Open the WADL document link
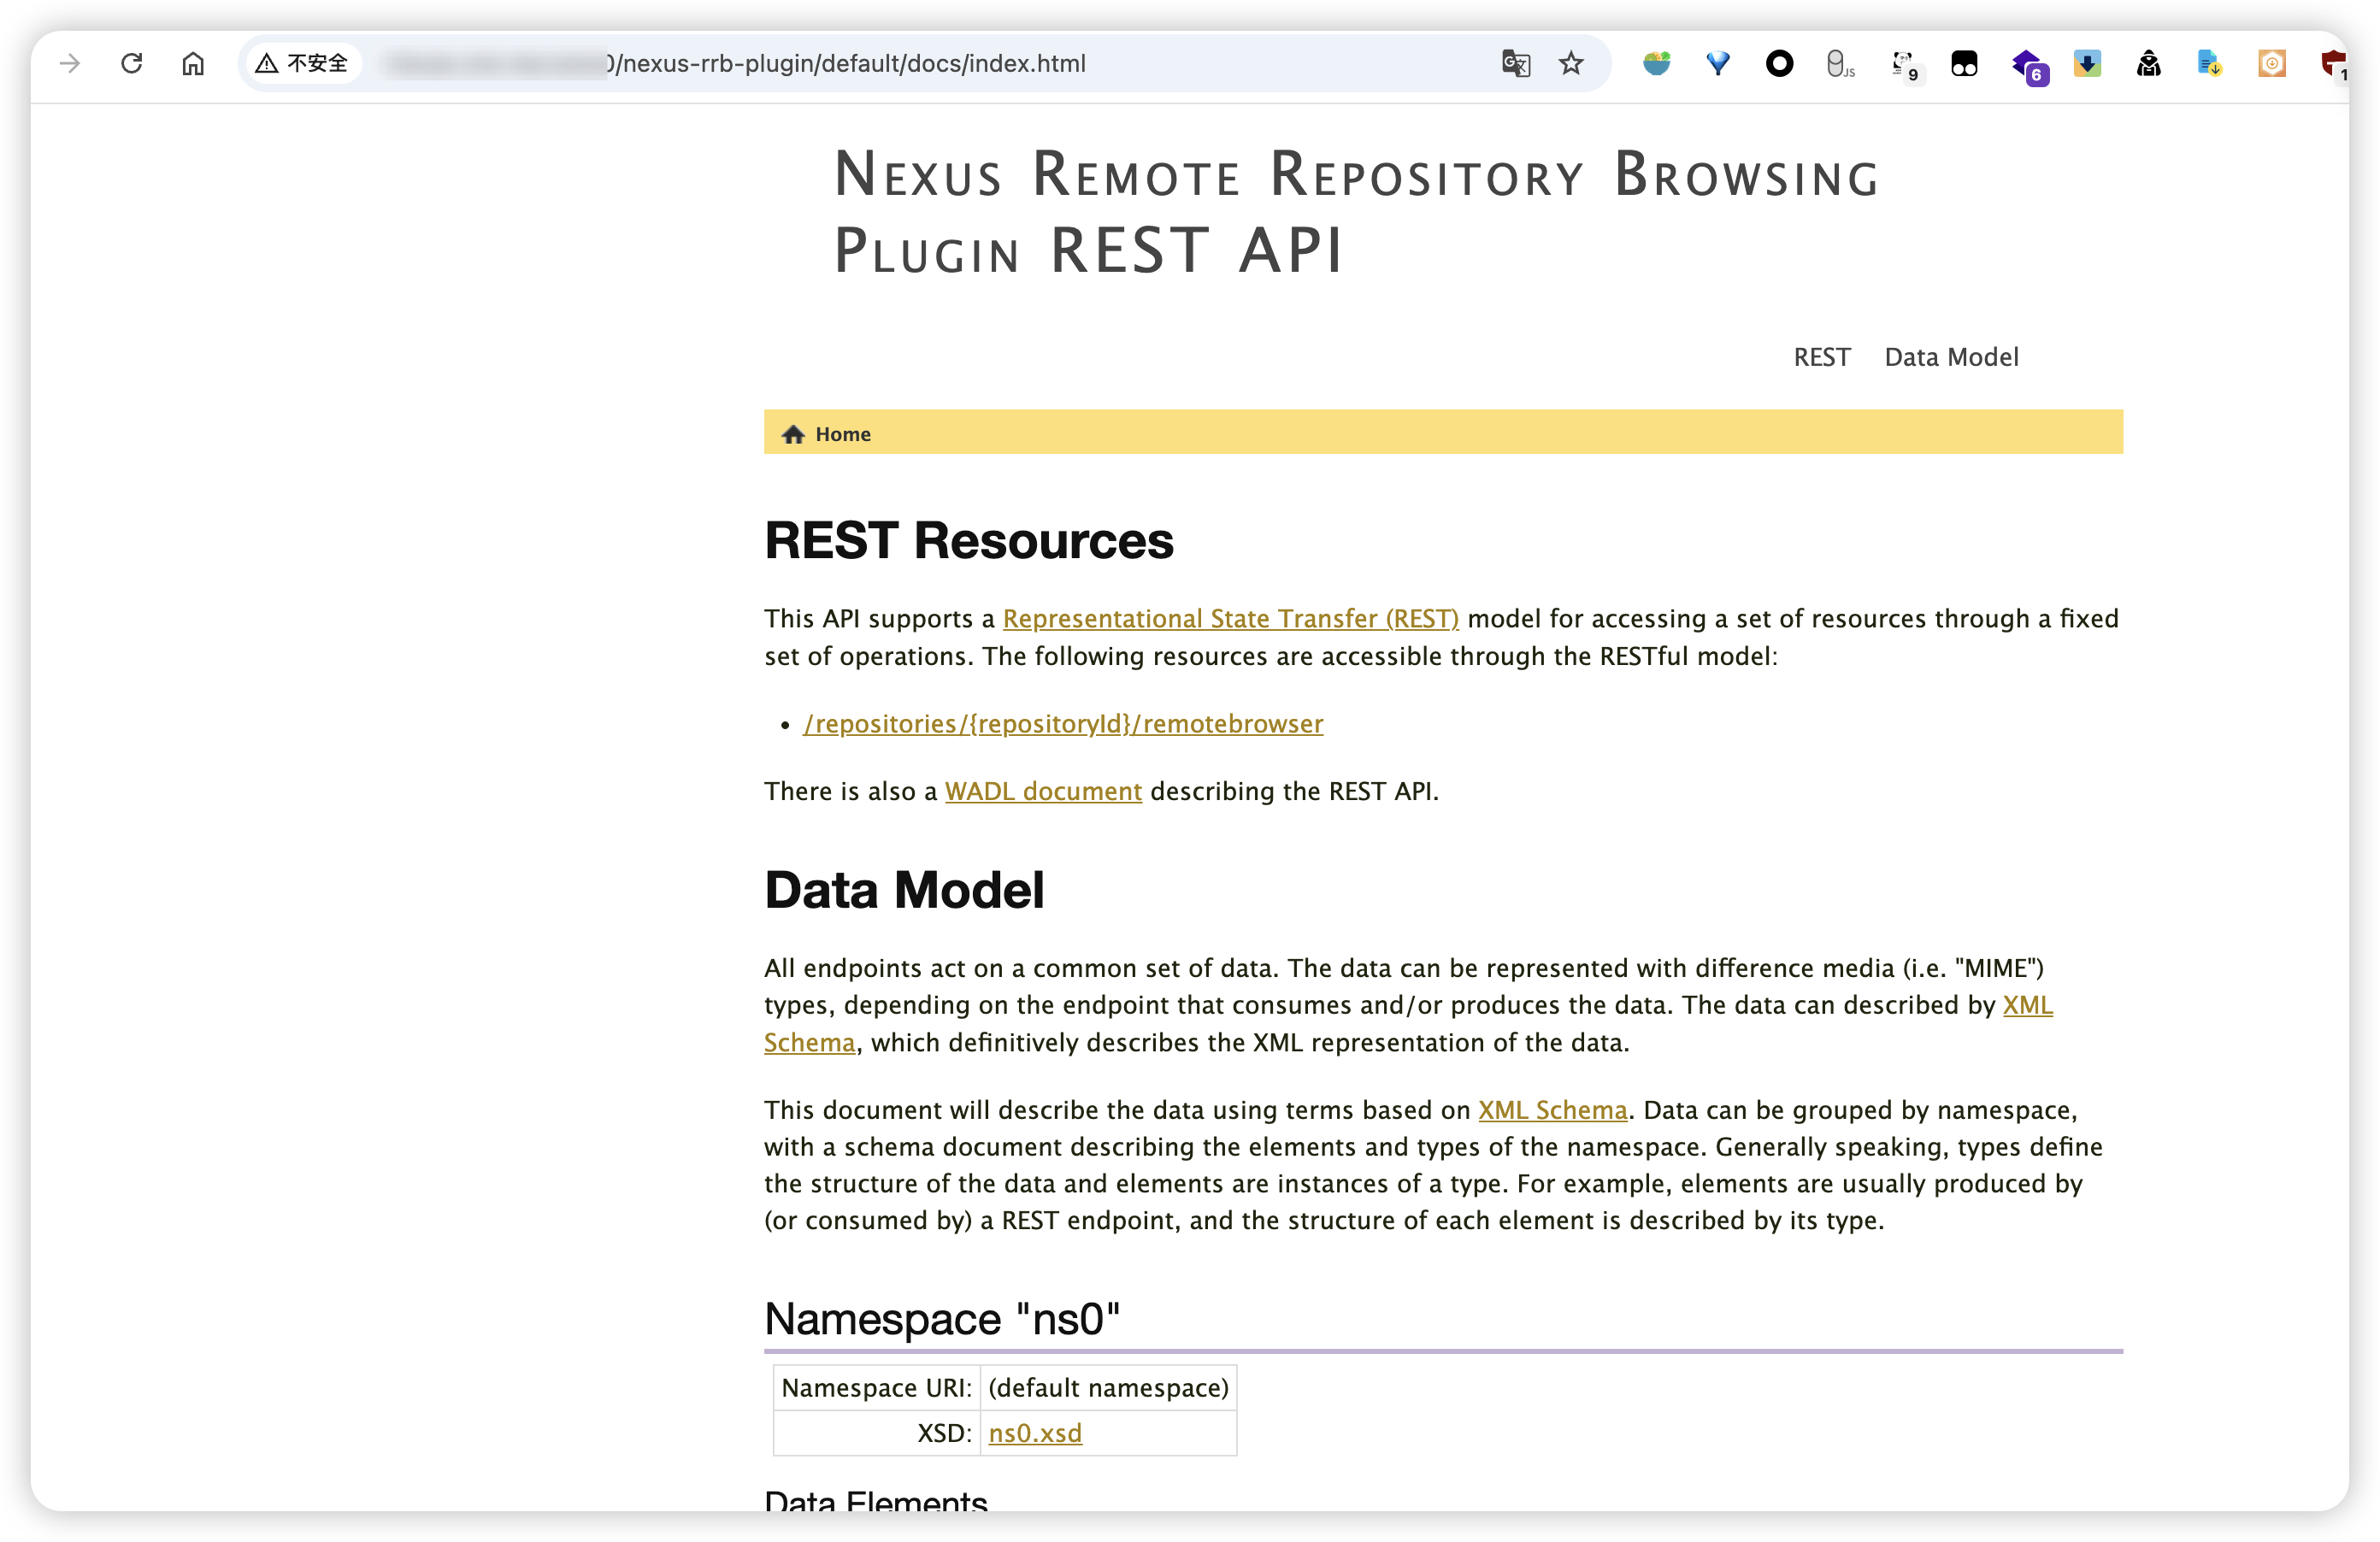The image size is (2380, 1542). tap(1043, 791)
